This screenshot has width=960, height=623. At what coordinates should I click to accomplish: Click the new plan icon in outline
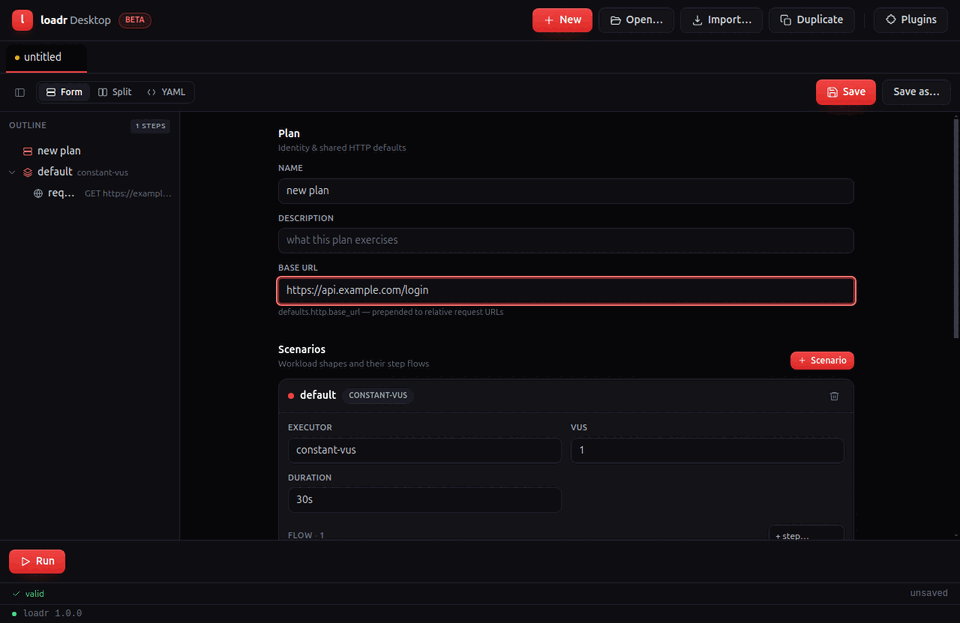click(28, 151)
